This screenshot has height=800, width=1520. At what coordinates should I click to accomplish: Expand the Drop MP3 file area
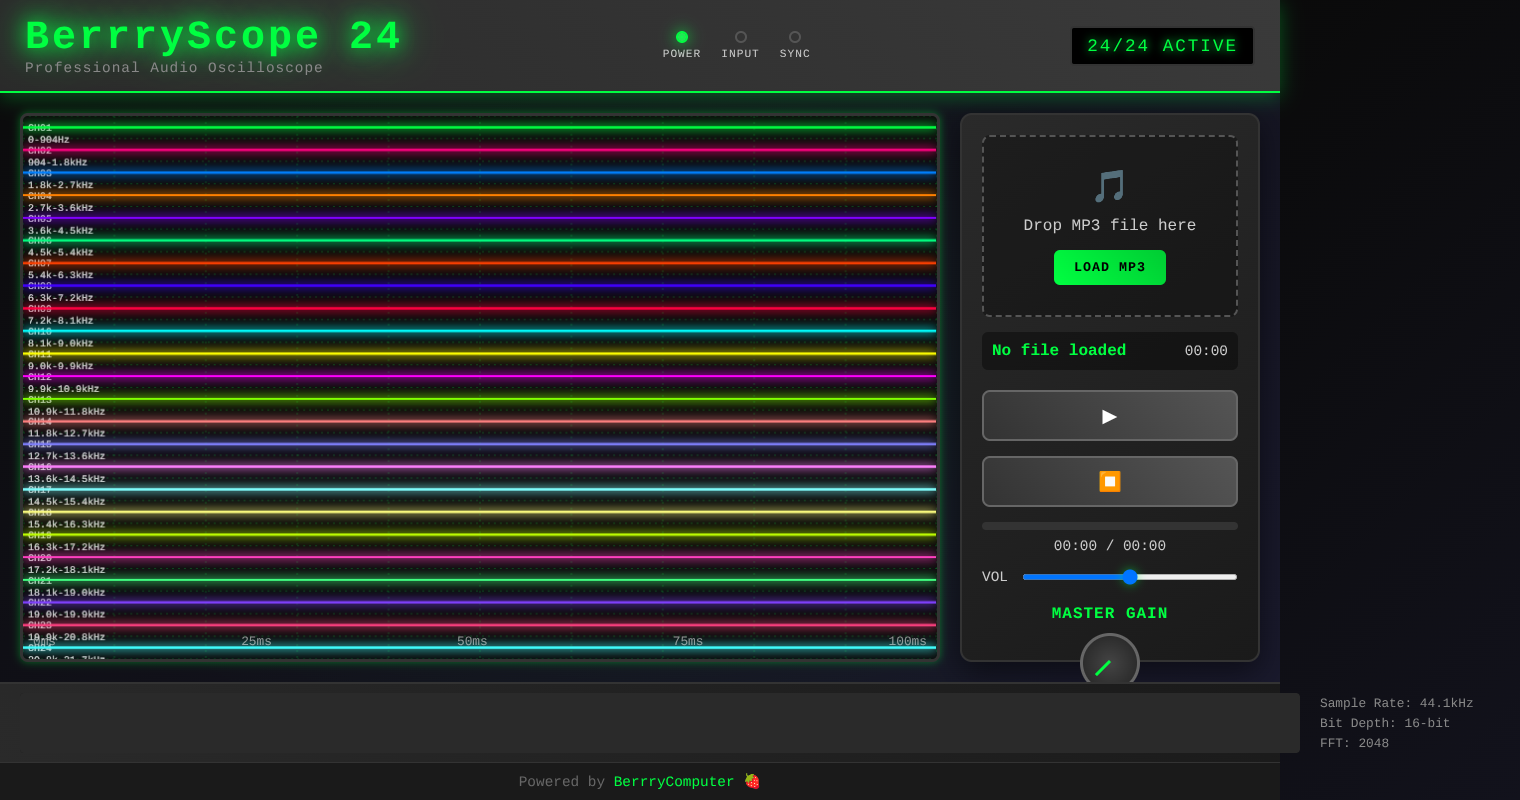[x=1109, y=226]
